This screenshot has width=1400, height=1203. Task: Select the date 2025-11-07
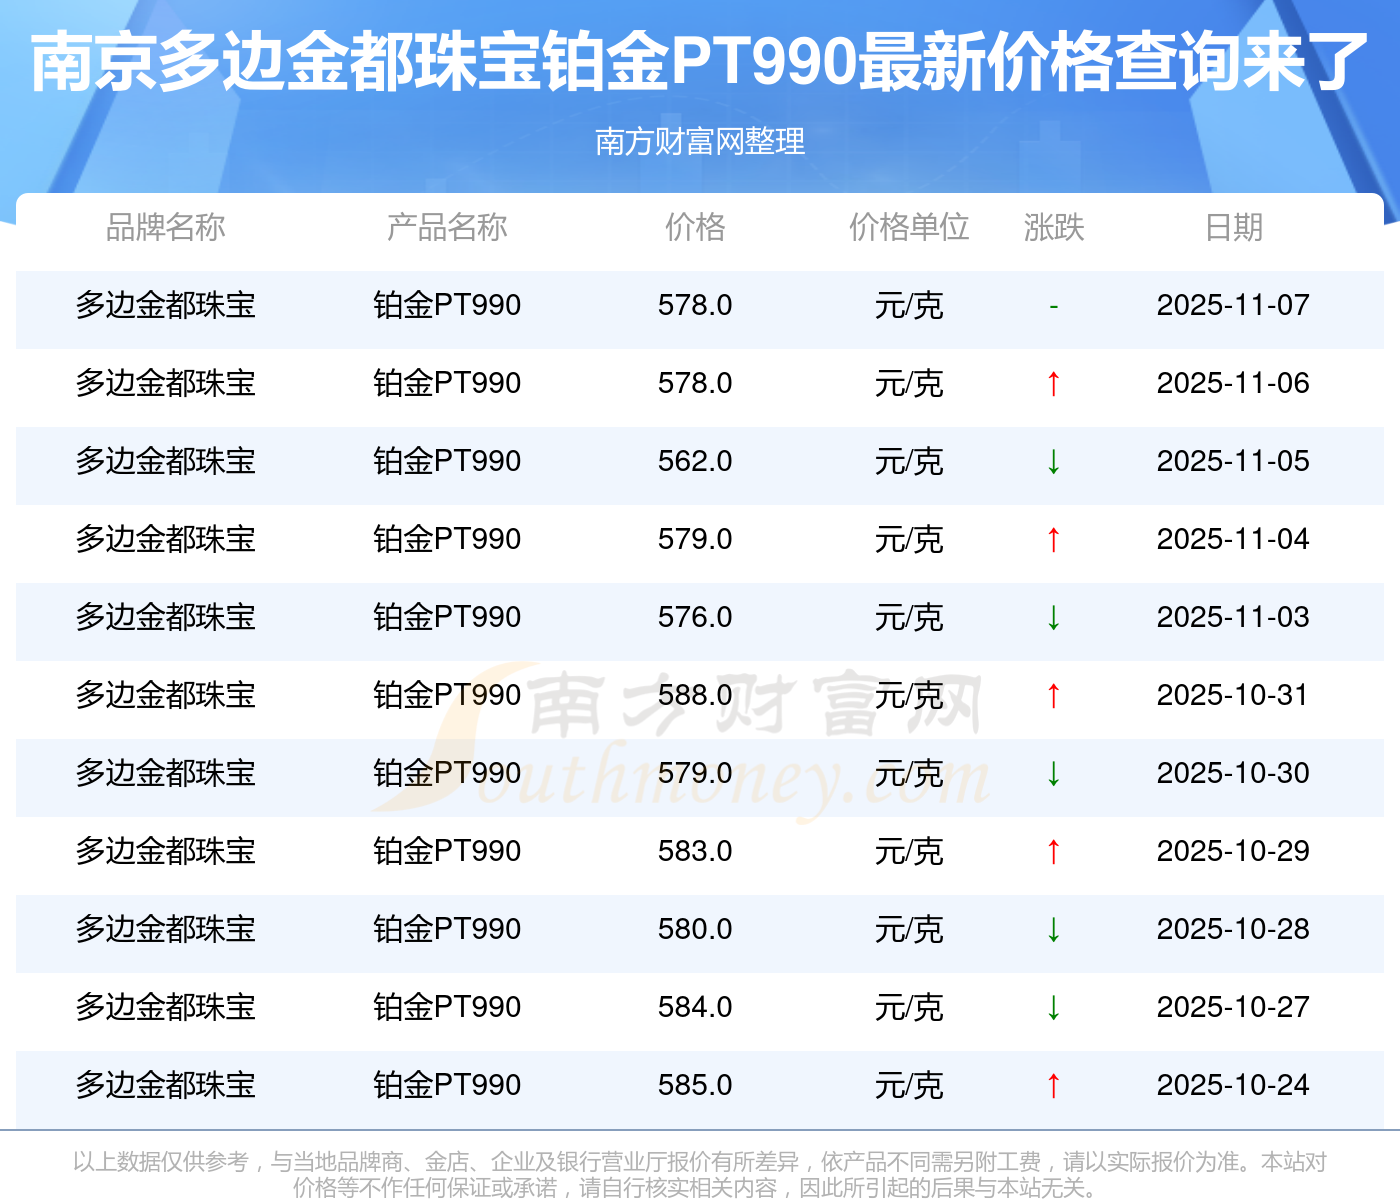point(1233,305)
